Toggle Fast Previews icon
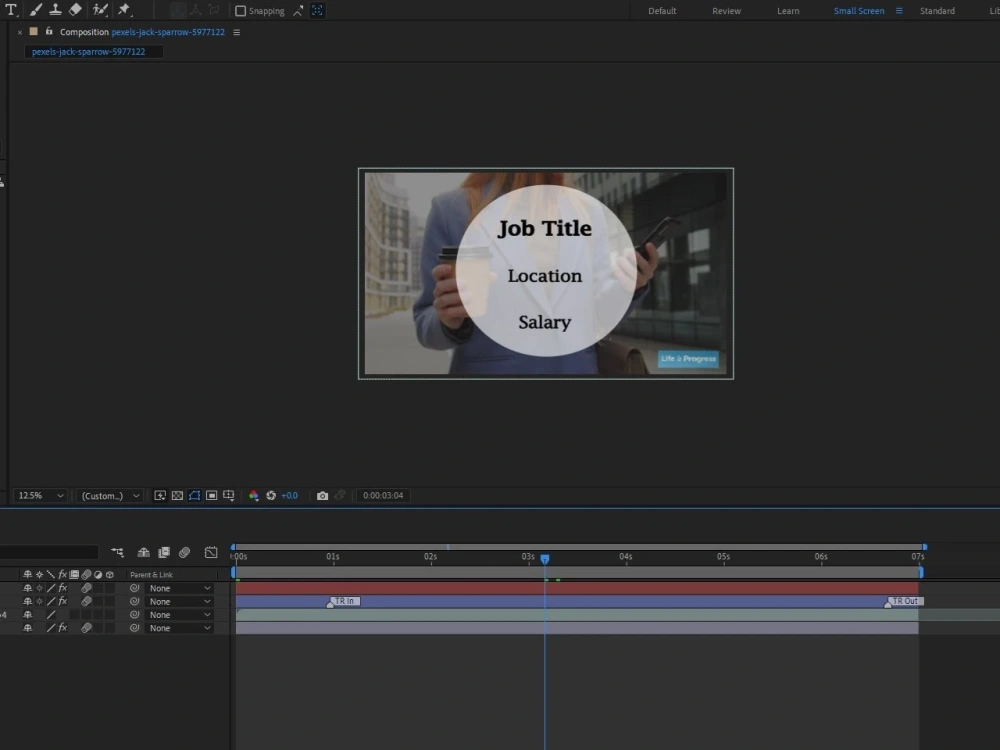This screenshot has width=1000, height=750. tap(160, 496)
